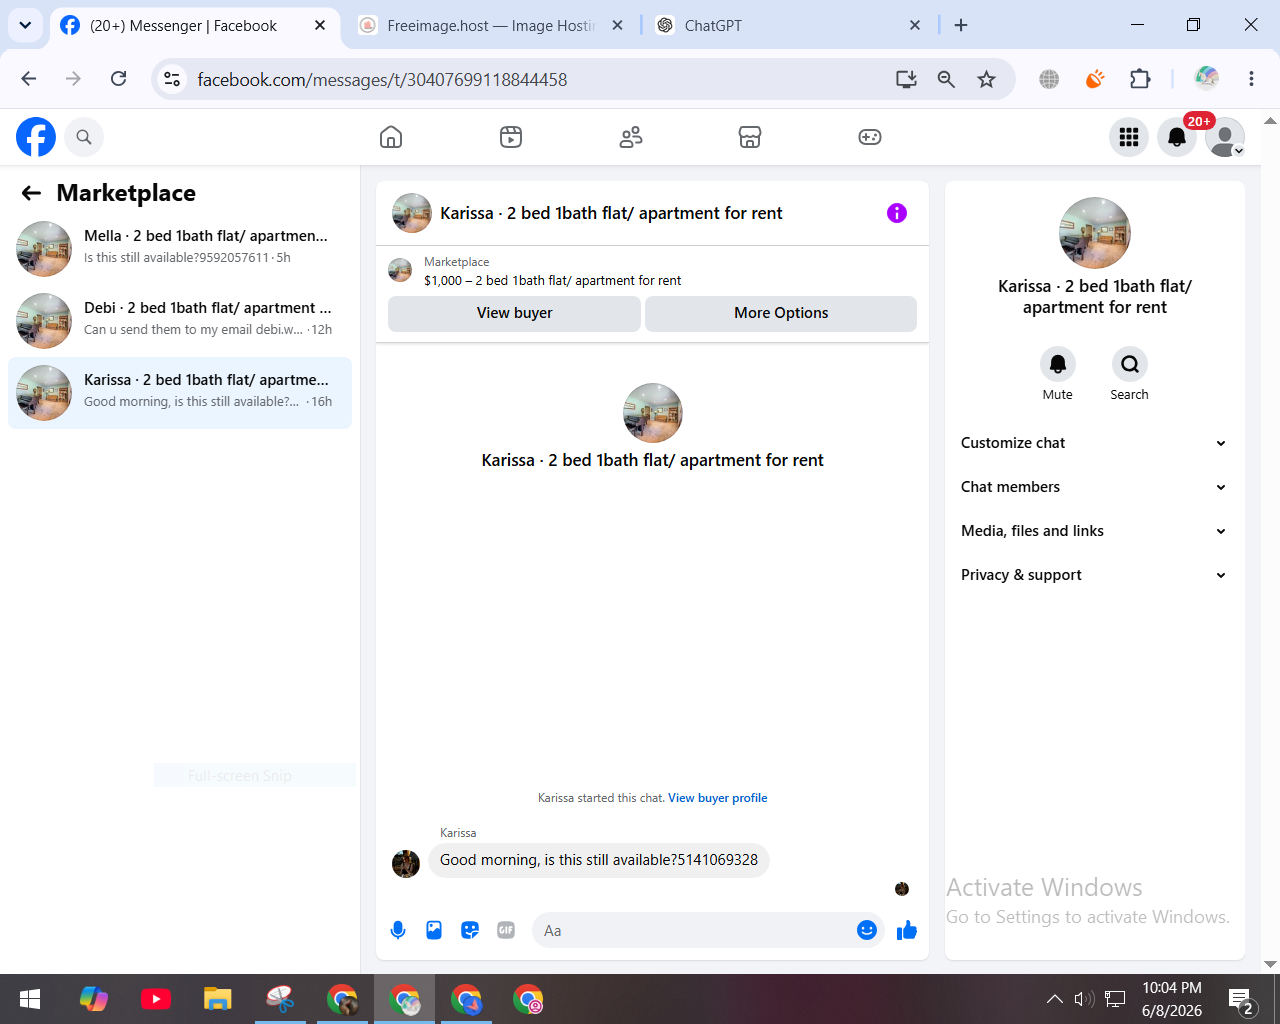Open Debi's conversation in the list
Screen dimensions: 1280x1024
pyautogui.click(x=180, y=321)
